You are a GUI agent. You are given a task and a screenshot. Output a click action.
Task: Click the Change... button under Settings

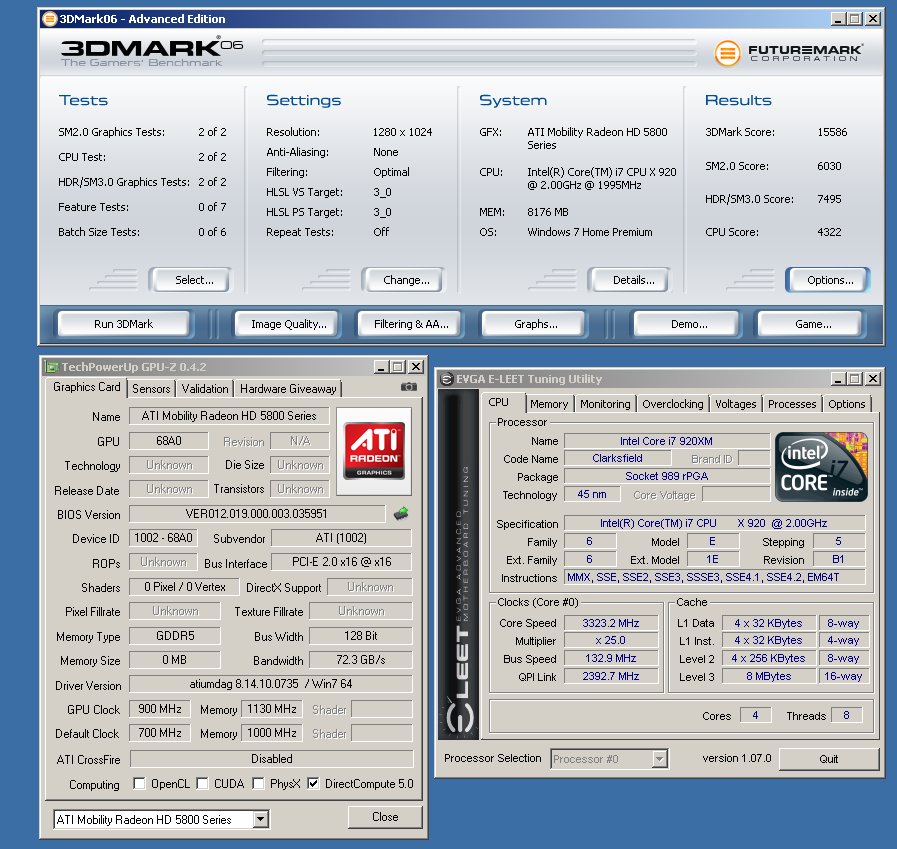[403, 280]
